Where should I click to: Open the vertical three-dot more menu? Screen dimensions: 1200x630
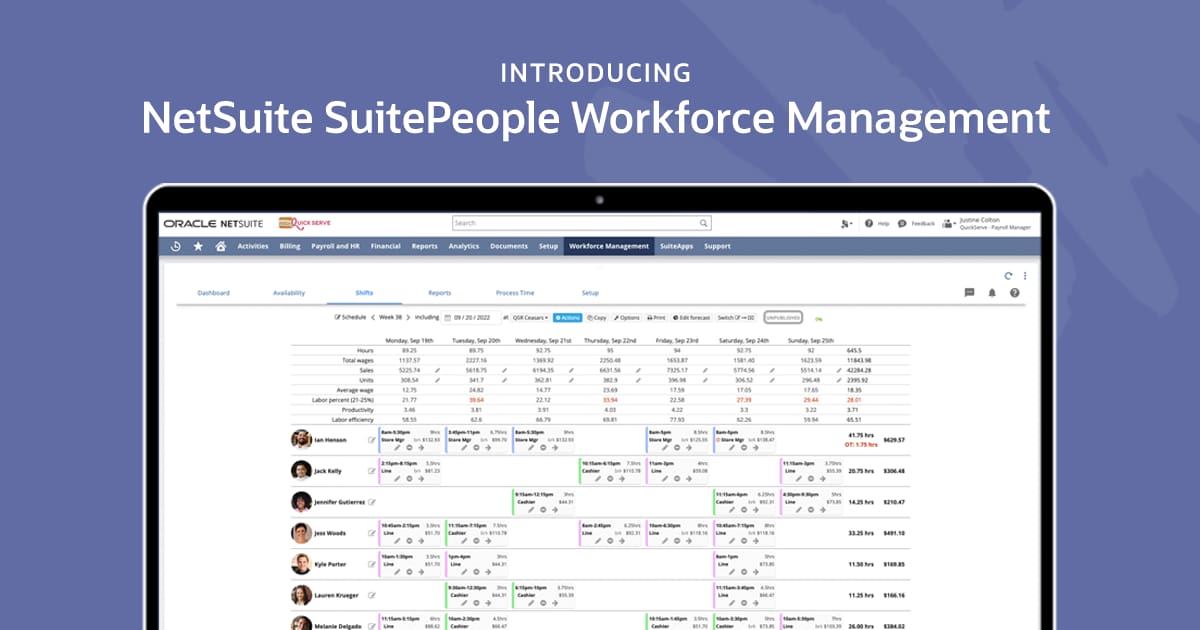pos(1025,275)
